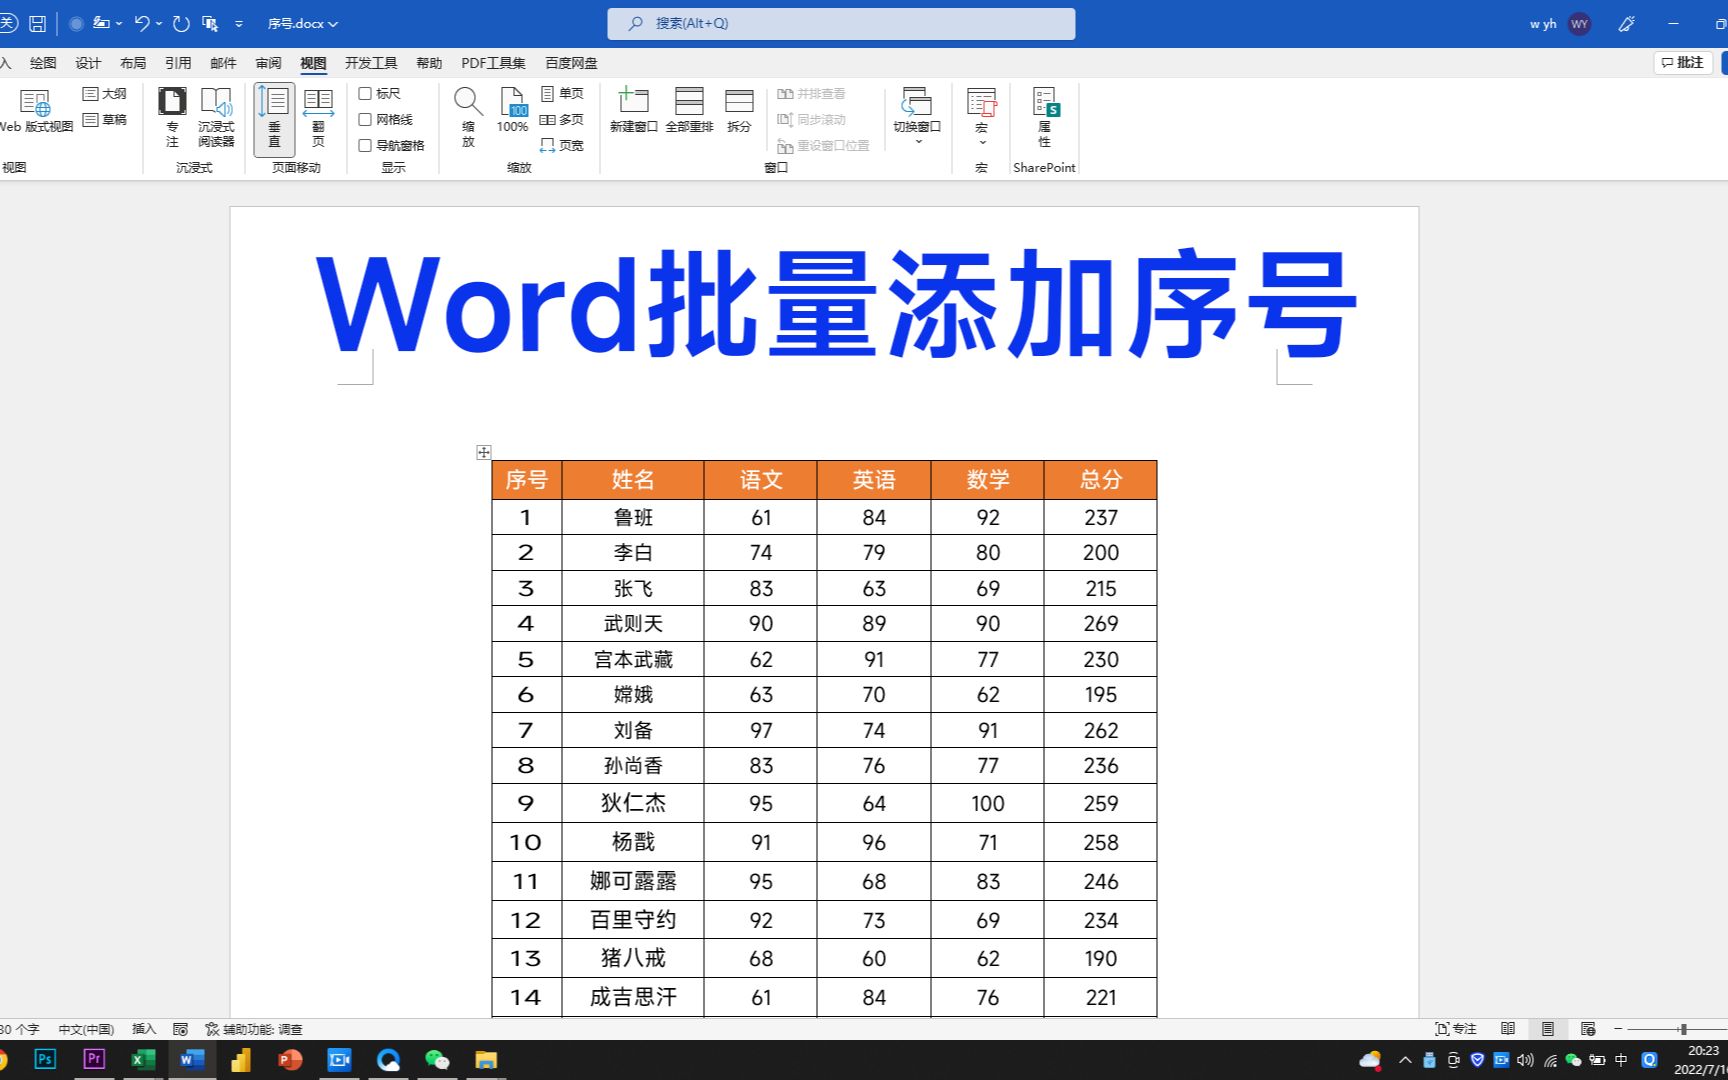Image resolution: width=1728 pixels, height=1080 pixels.
Task: Click the 搜索 search box
Action: pos(841,23)
